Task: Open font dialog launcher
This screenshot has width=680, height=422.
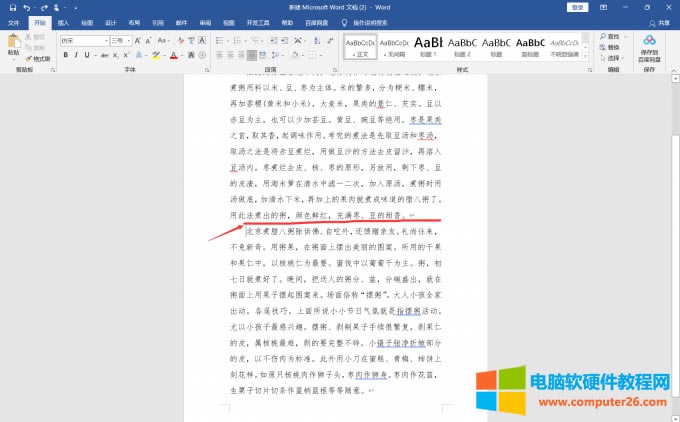Action: (207, 70)
